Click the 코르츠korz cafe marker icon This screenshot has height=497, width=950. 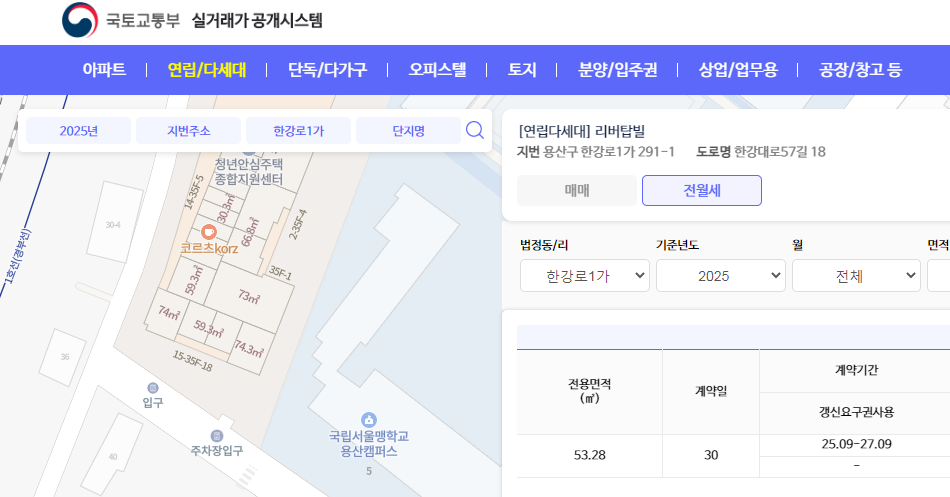coord(208,232)
